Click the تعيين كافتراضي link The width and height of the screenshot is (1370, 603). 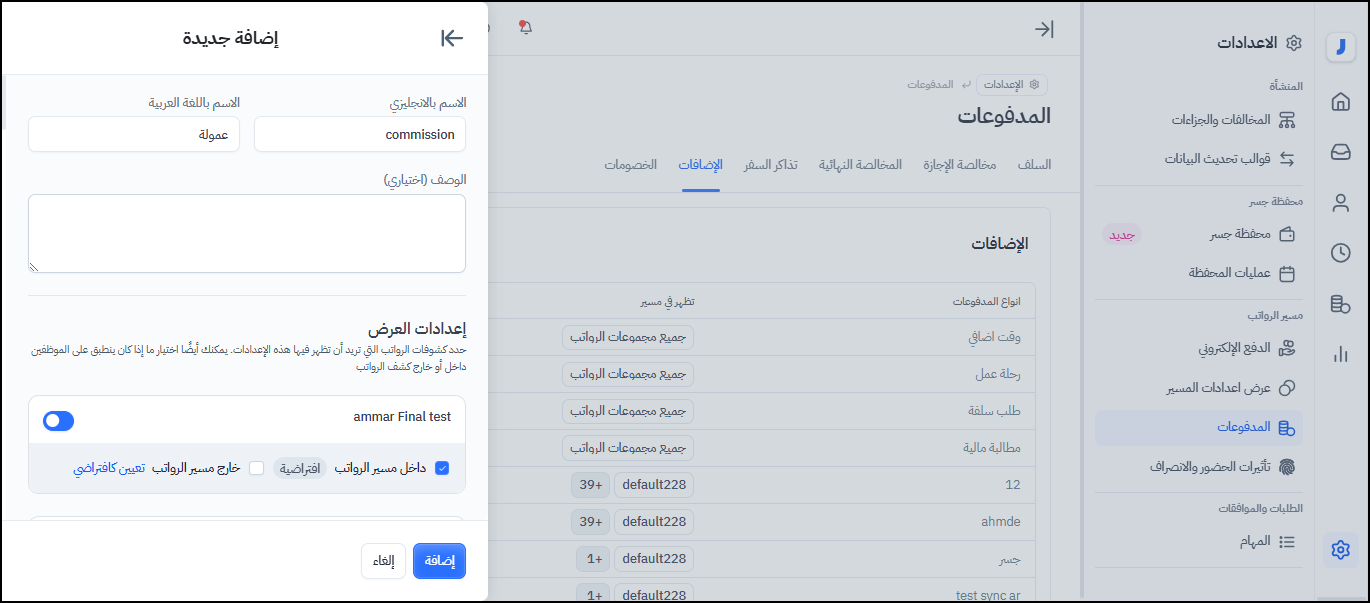pyautogui.click(x=109, y=468)
